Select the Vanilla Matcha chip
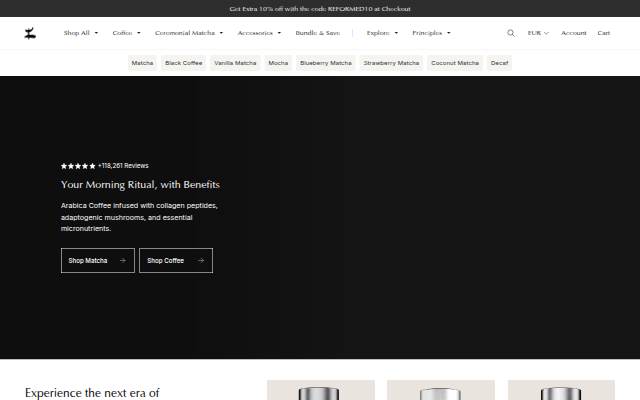640x400 pixels. pos(235,63)
